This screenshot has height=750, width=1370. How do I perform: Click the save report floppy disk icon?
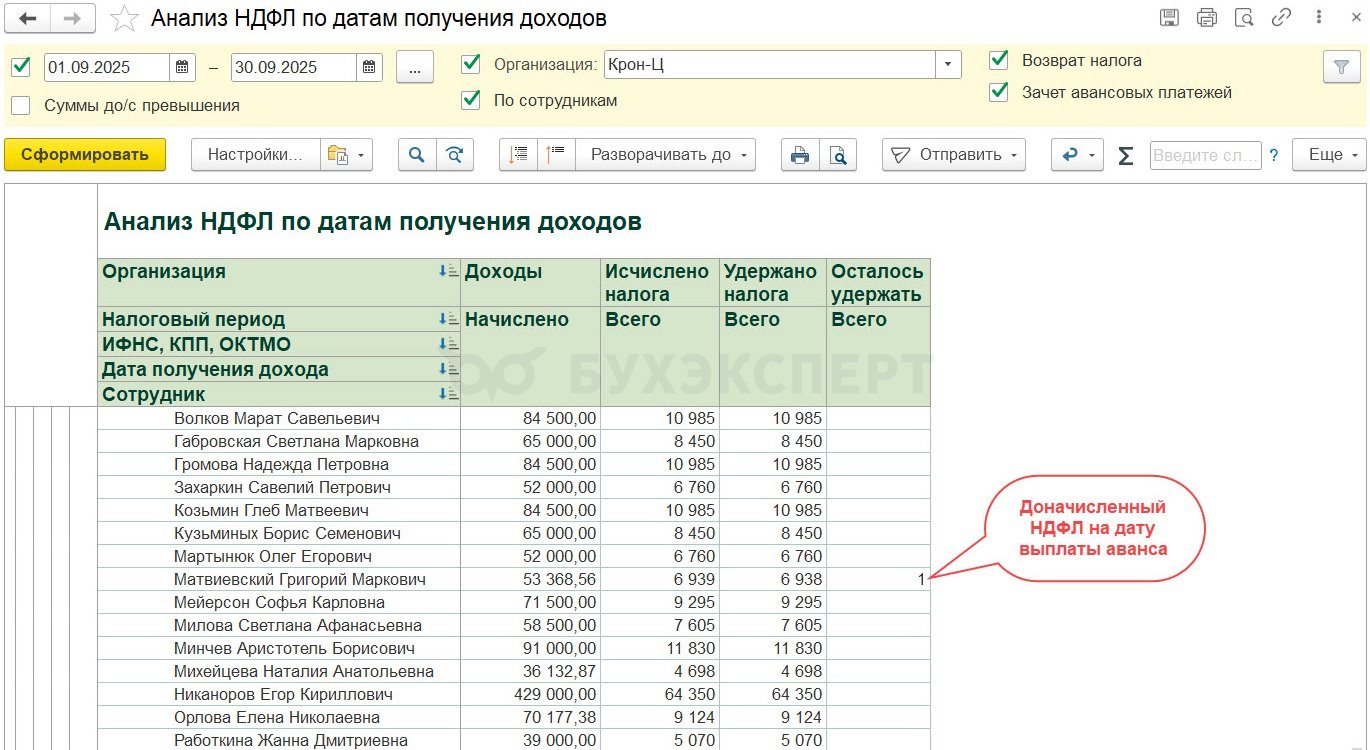(x=1169, y=18)
